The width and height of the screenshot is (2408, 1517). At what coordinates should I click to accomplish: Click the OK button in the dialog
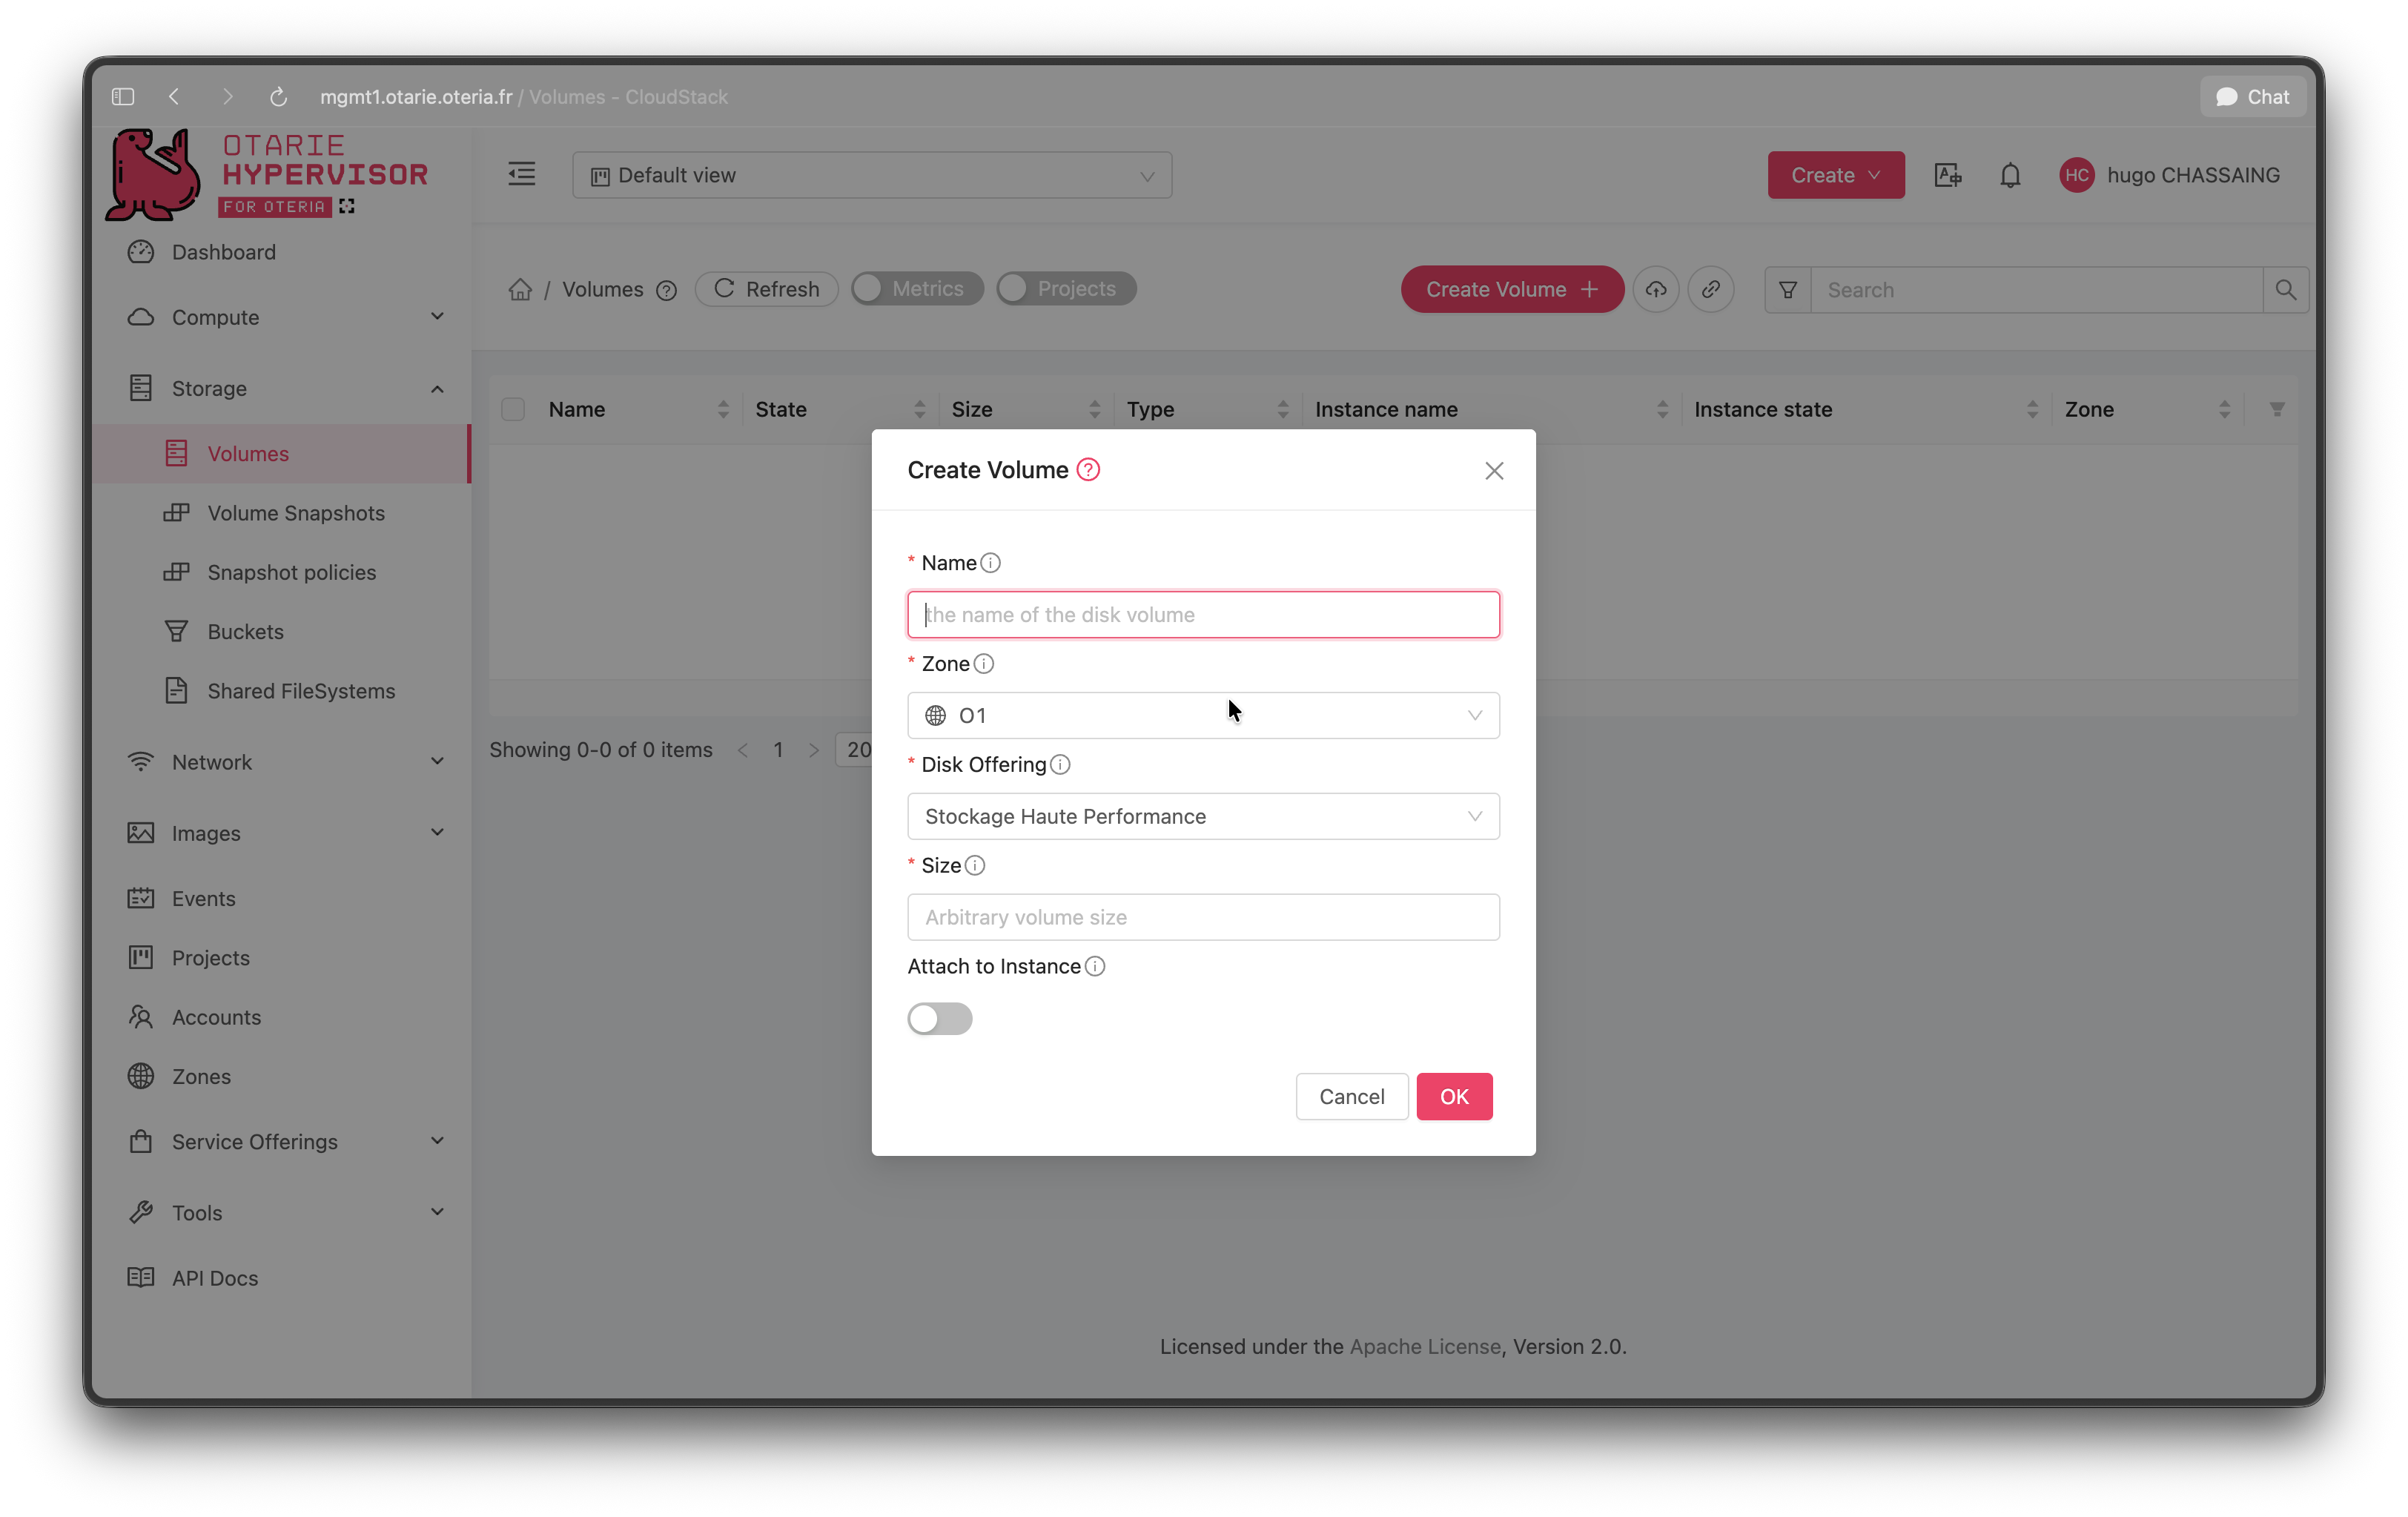(1454, 1097)
